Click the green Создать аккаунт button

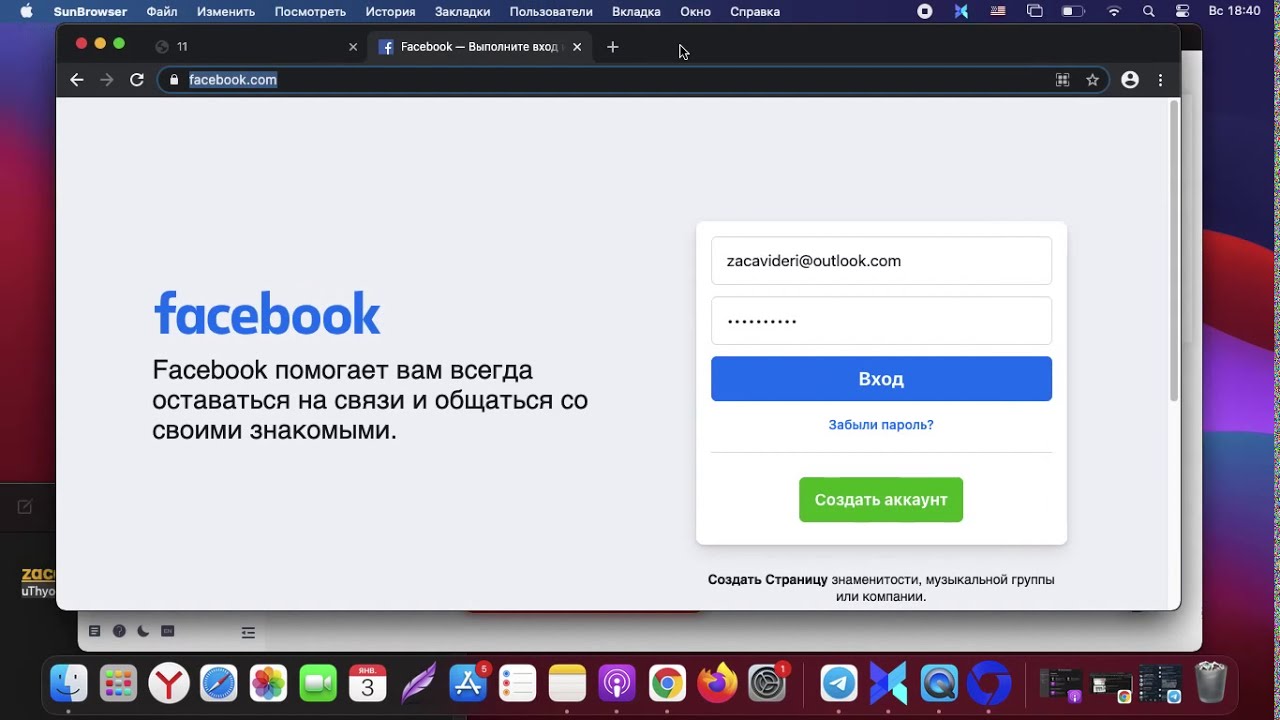[881, 500]
